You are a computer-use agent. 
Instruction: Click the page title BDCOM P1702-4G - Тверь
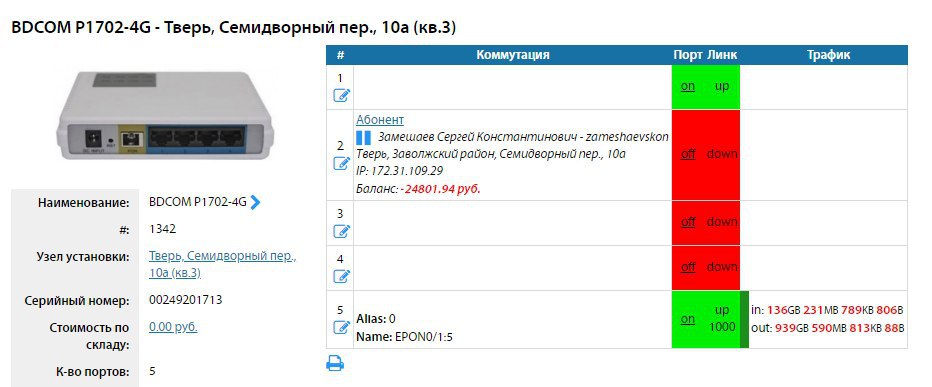(x=234, y=27)
